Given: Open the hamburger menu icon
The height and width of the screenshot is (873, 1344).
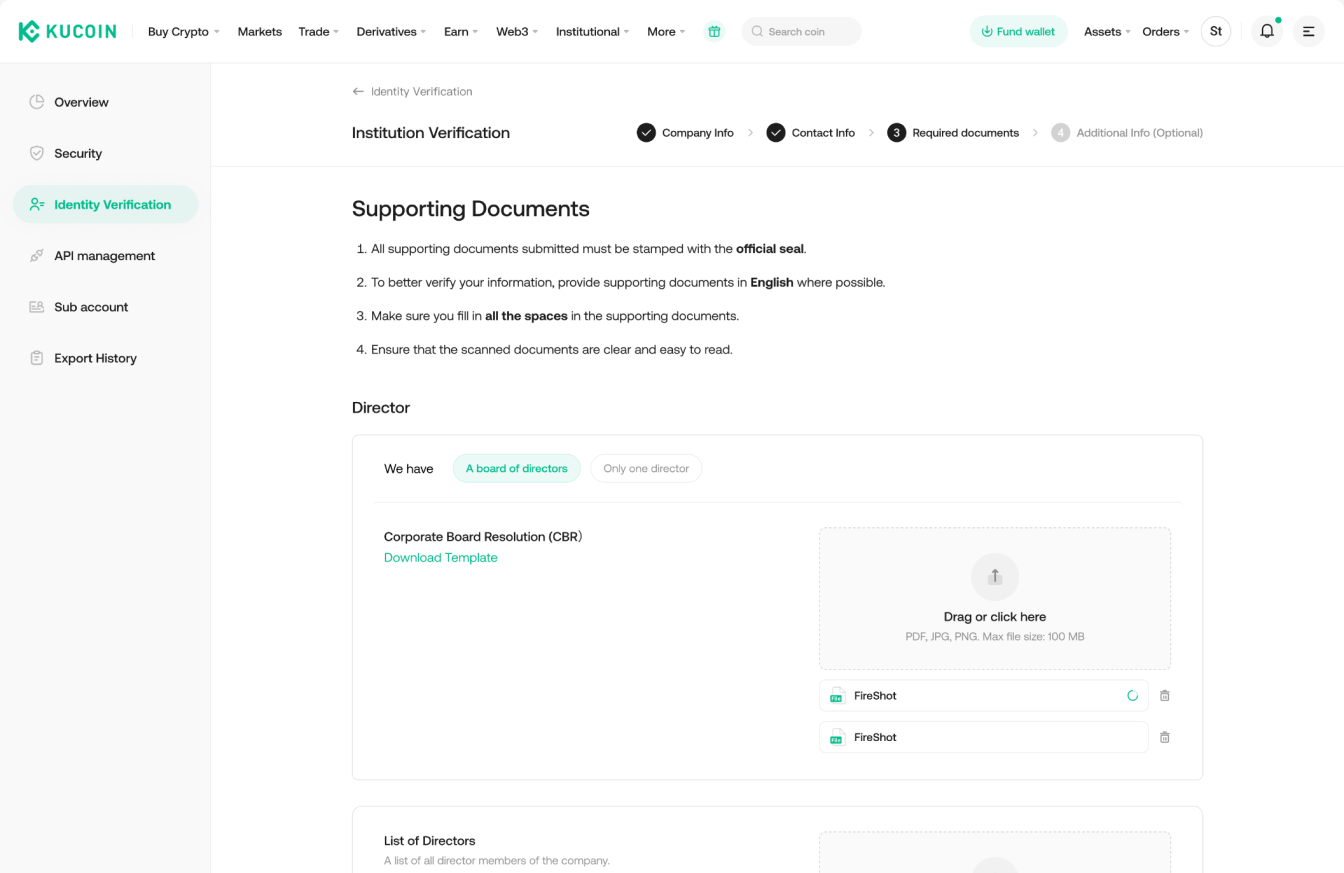Looking at the screenshot, I should (1308, 32).
